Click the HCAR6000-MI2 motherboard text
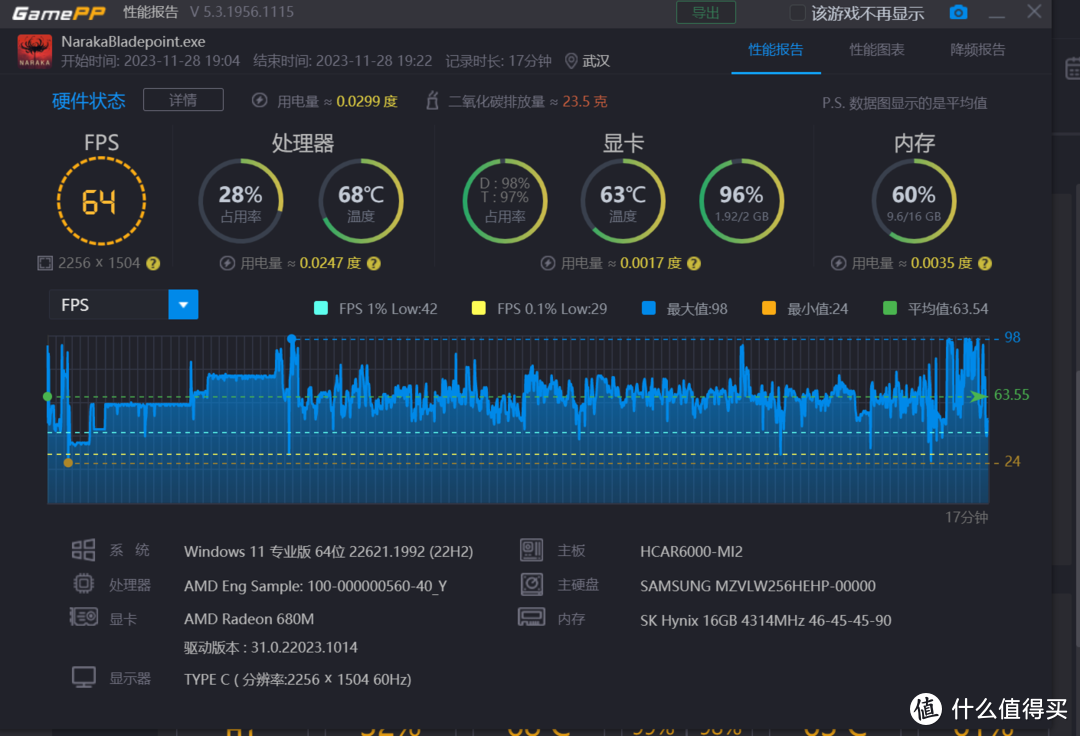Image resolution: width=1080 pixels, height=736 pixels. point(692,551)
